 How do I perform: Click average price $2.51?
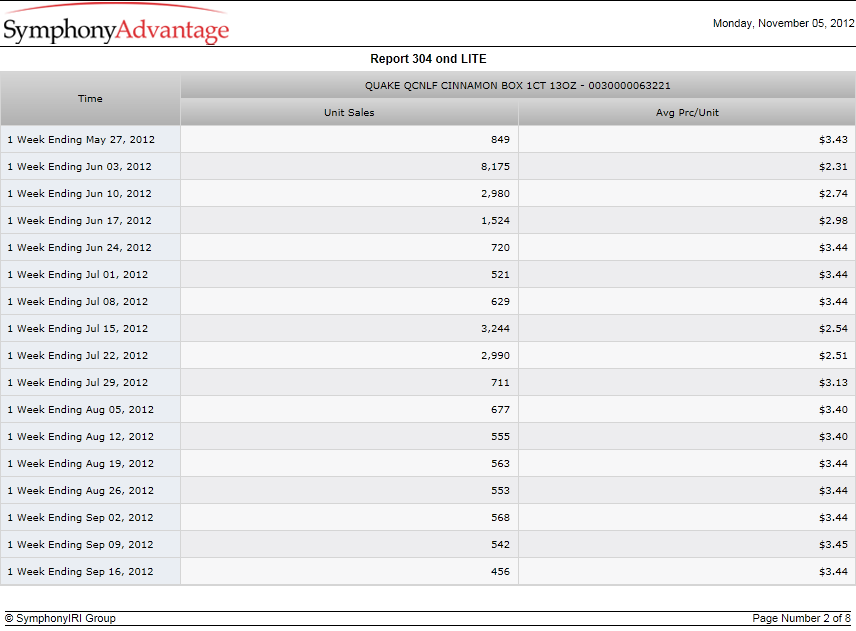pos(833,355)
